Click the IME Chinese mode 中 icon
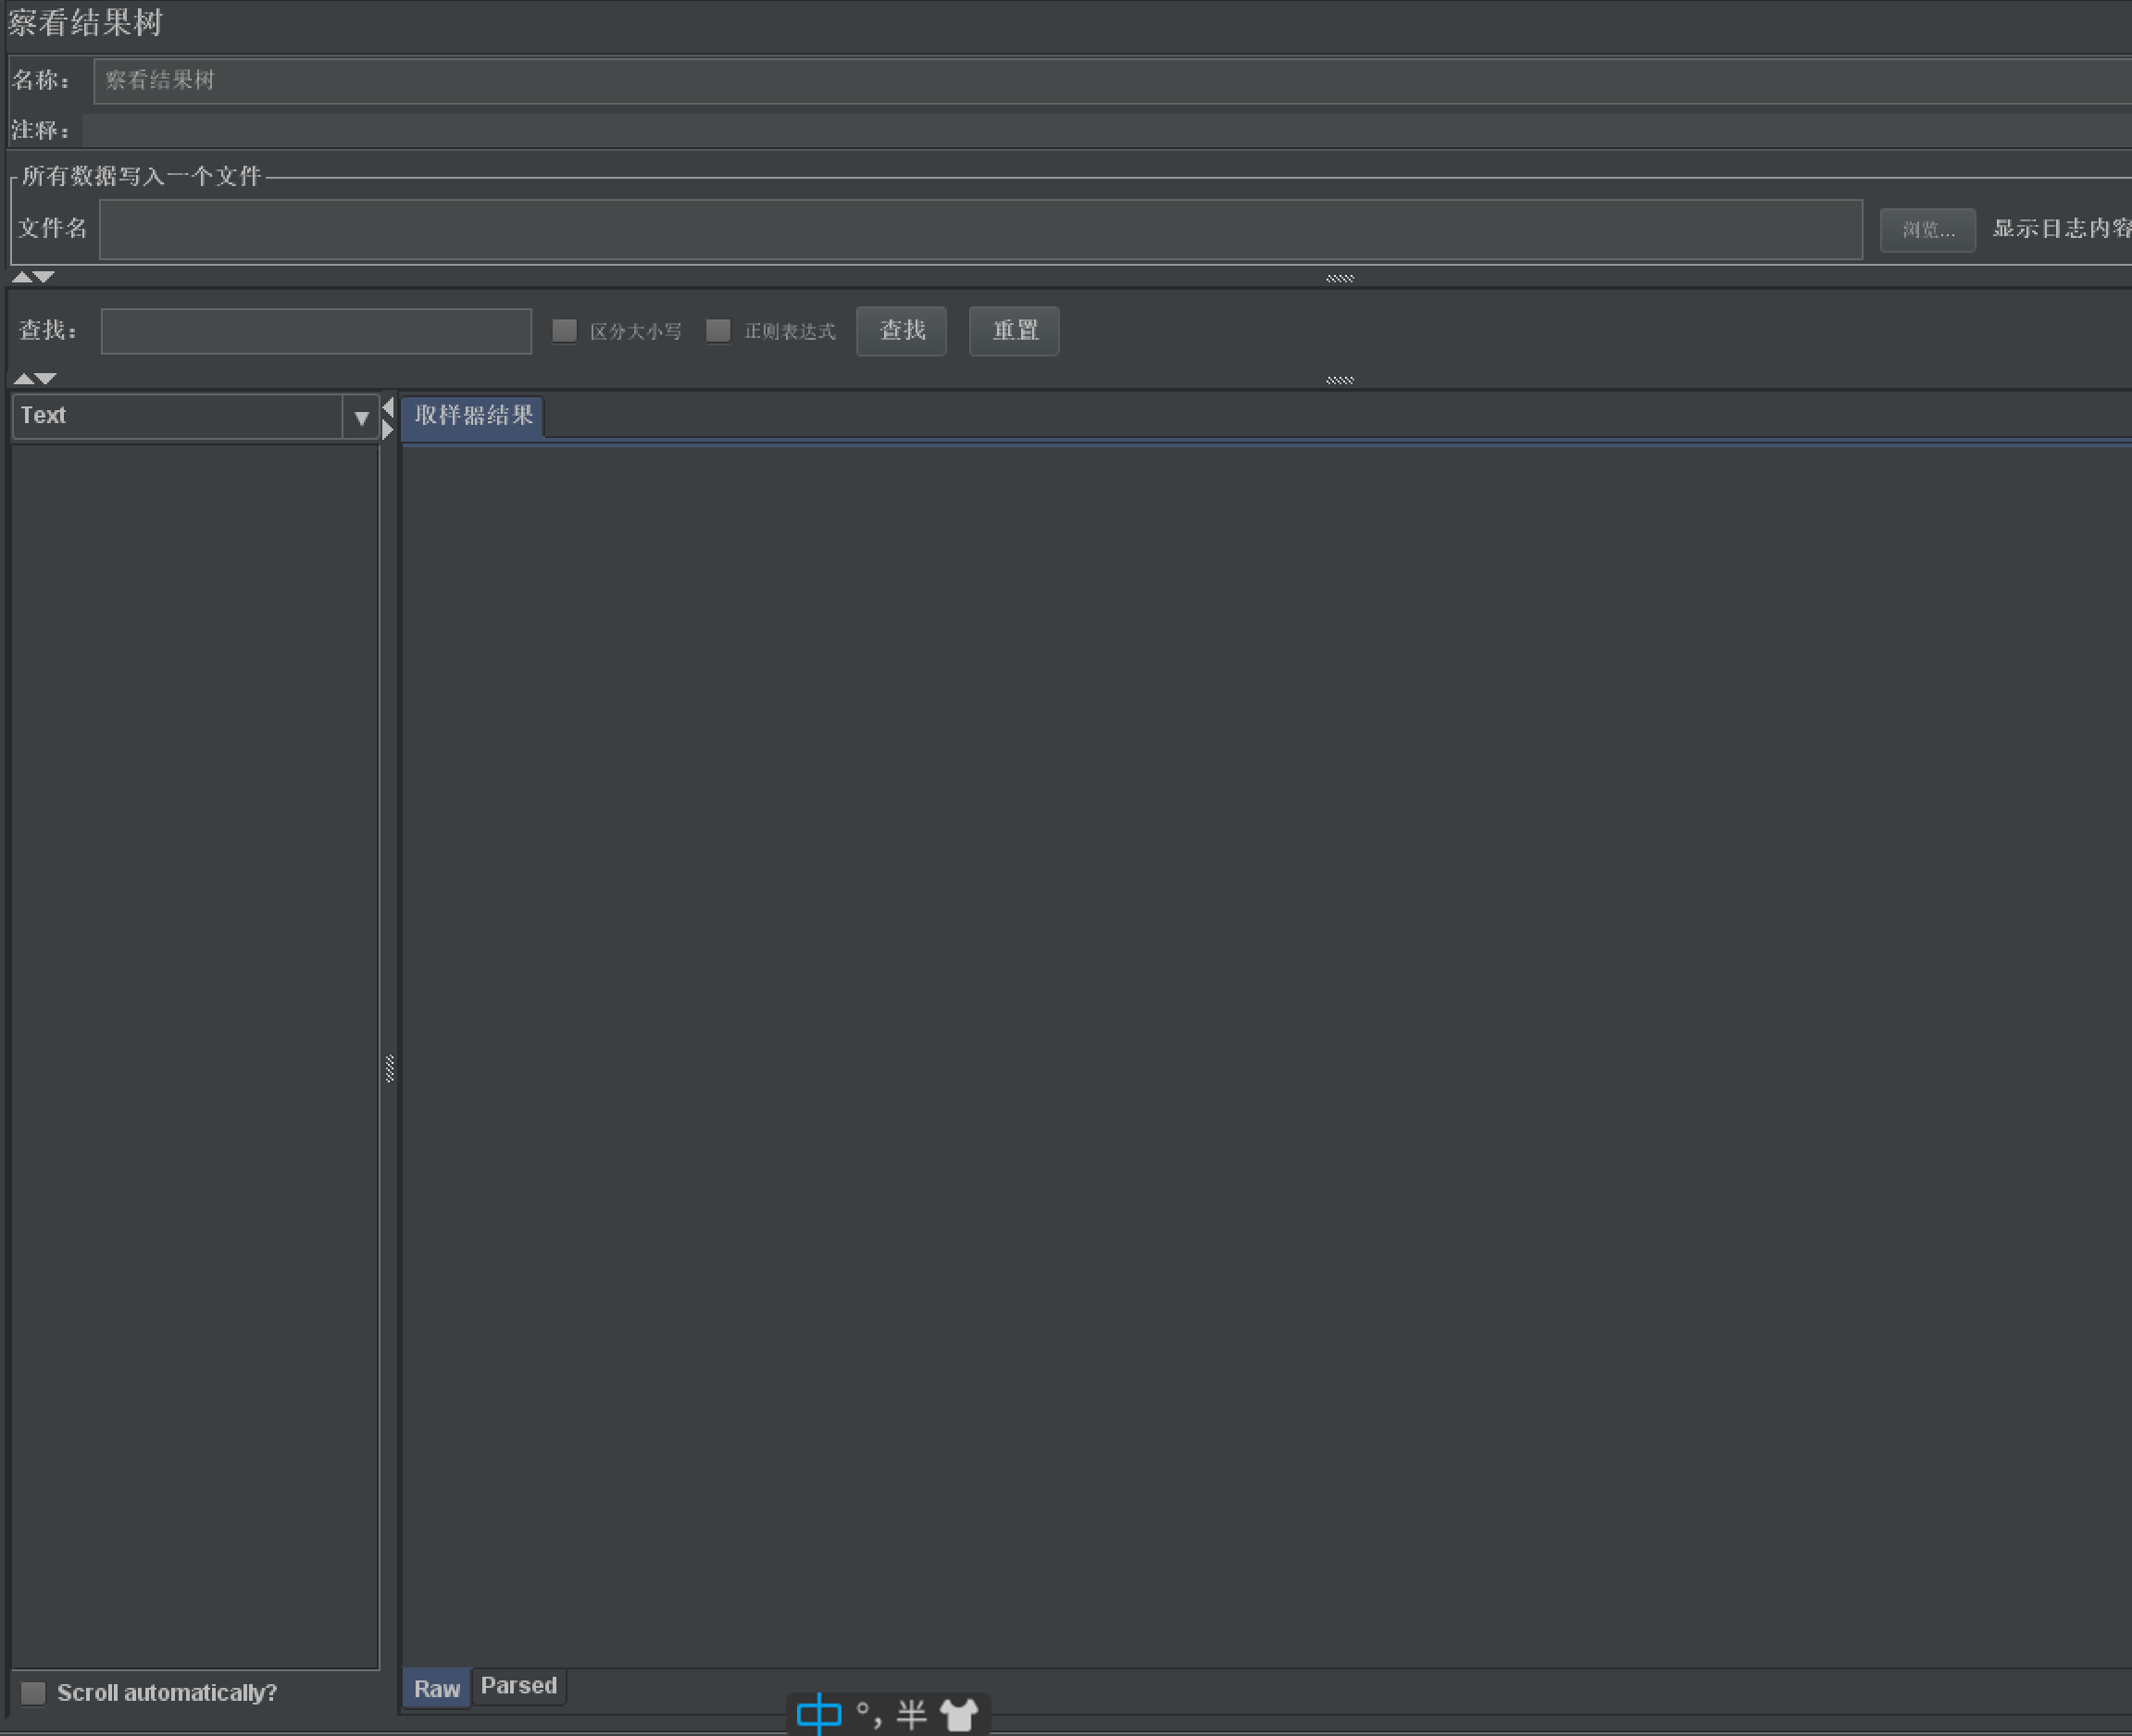The width and height of the screenshot is (2132, 1736). click(818, 1714)
